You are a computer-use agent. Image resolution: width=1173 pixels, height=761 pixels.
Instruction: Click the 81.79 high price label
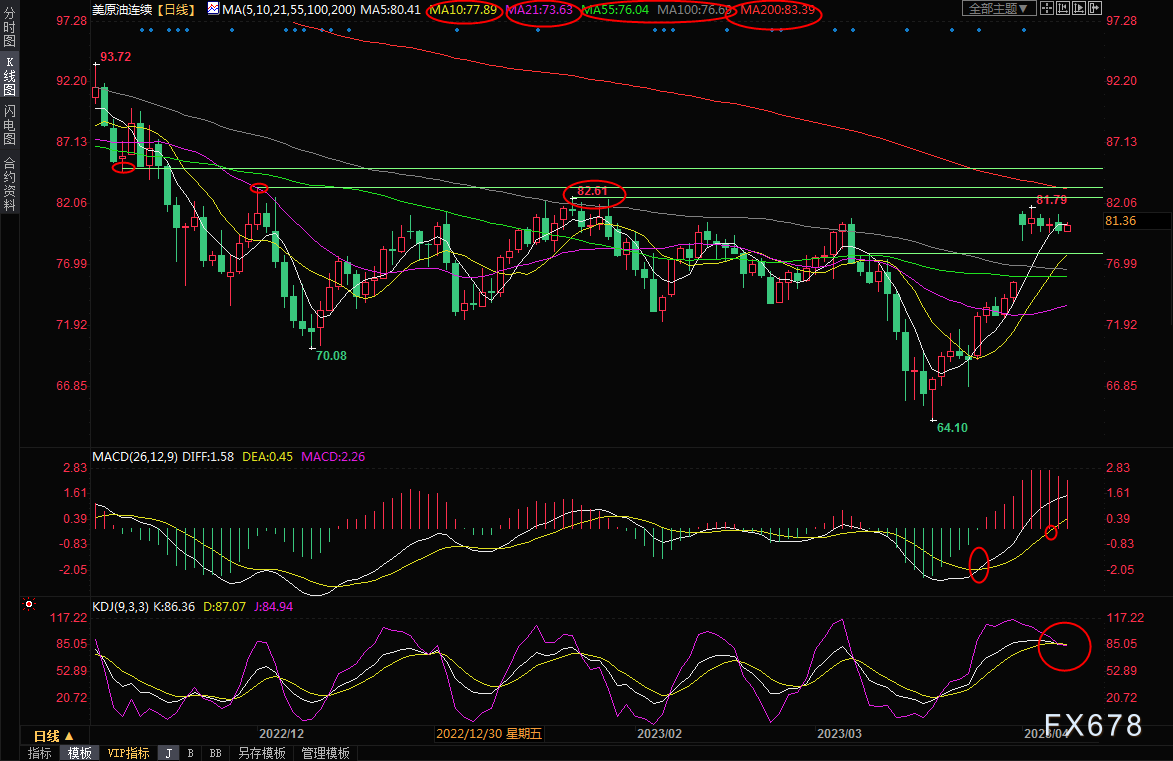(1052, 200)
